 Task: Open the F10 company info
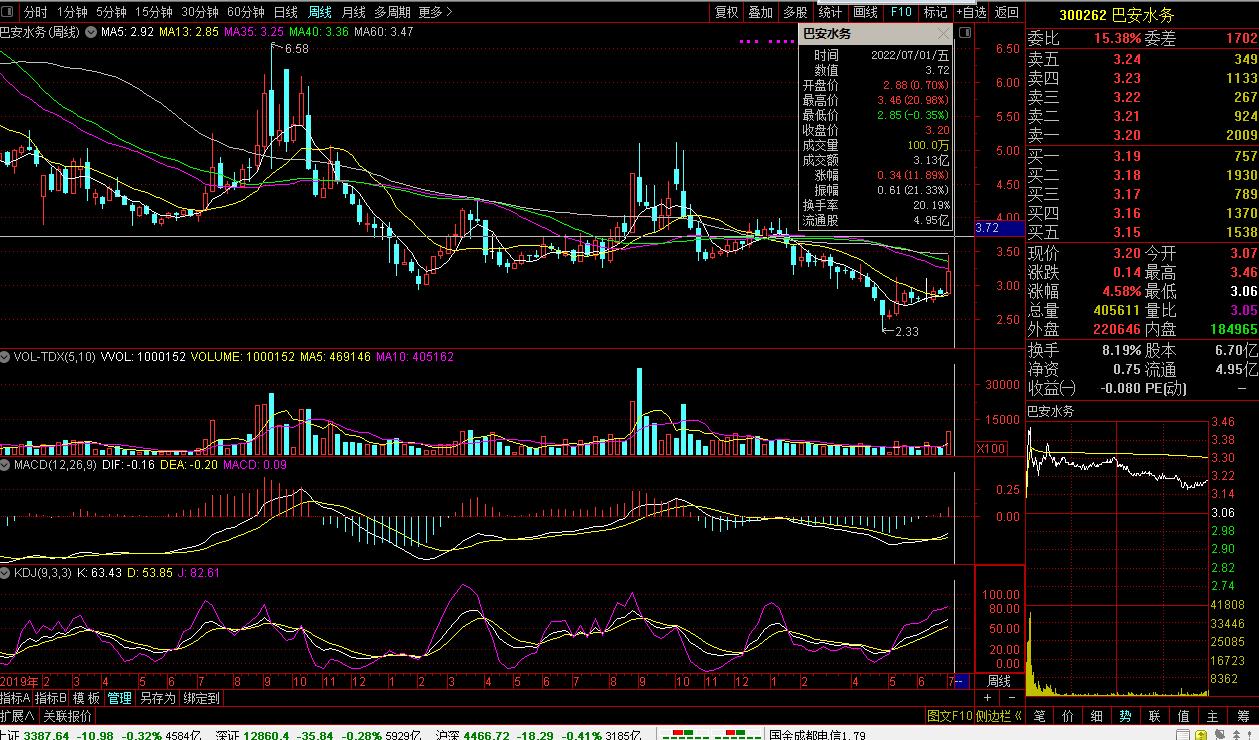point(900,12)
